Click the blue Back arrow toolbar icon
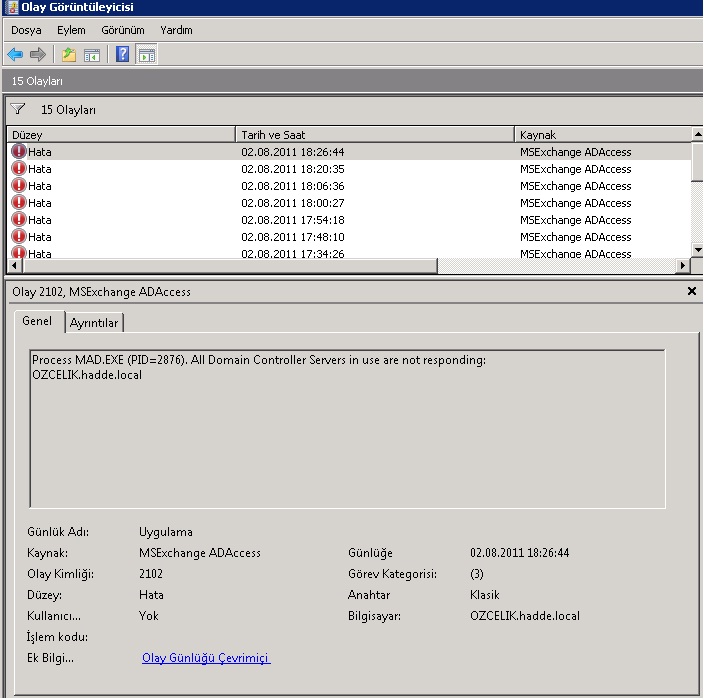 pos(15,55)
